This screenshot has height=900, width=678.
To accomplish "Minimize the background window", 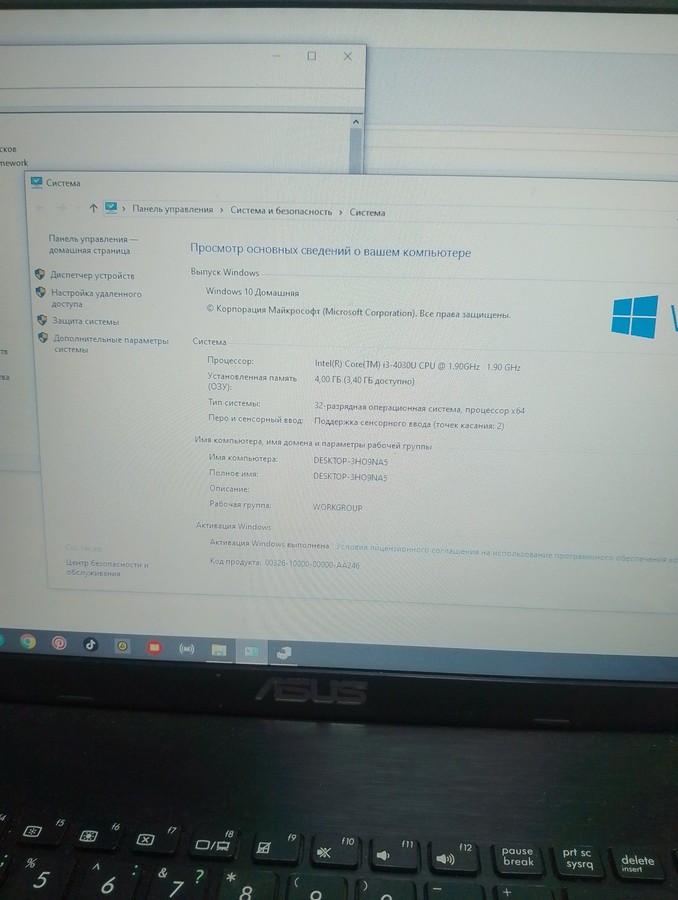I will 277,56.
